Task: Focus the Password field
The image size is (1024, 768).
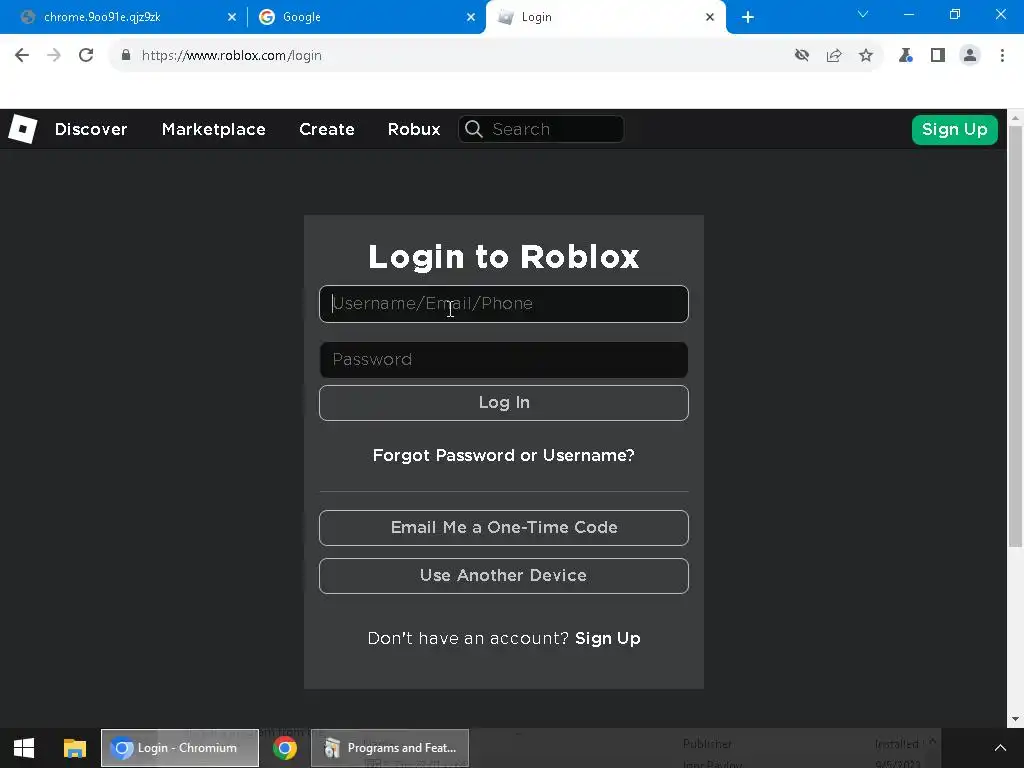Action: [x=504, y=360]
